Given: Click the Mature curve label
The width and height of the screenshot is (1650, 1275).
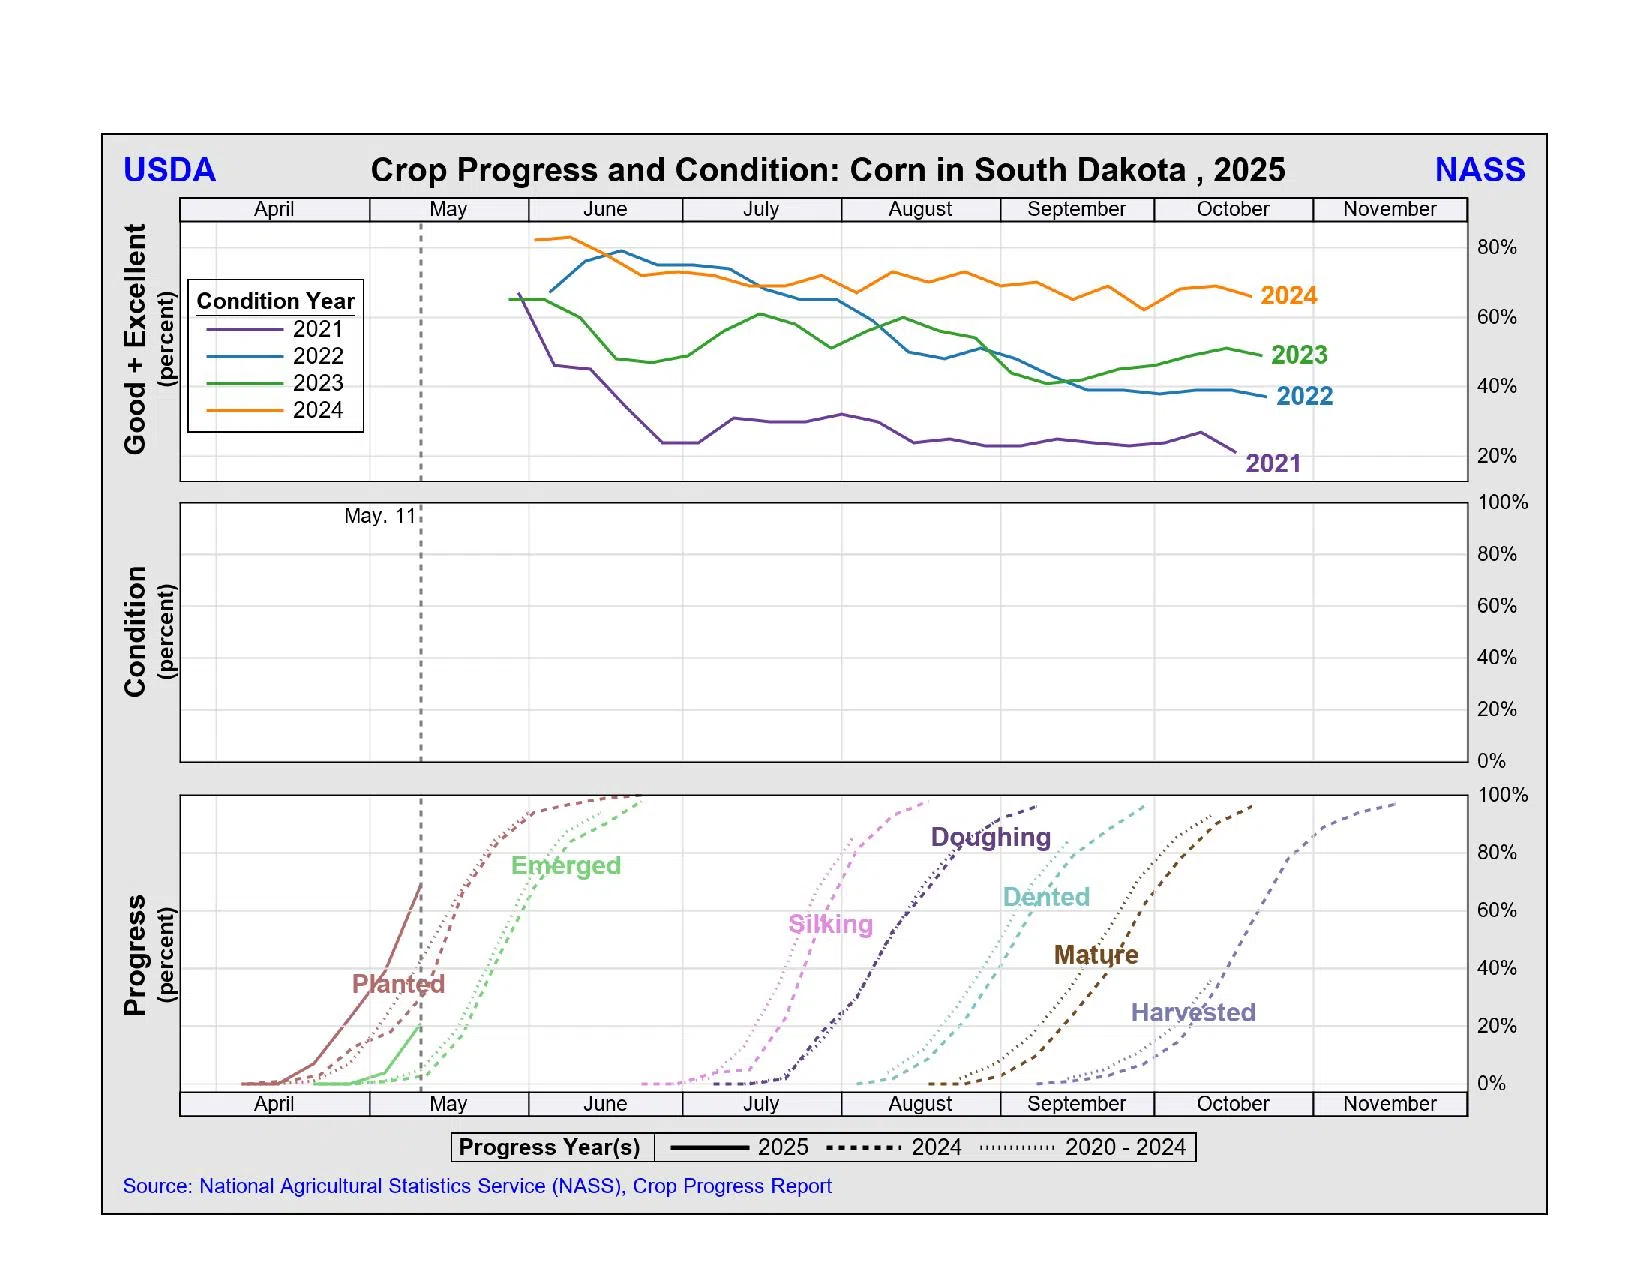Looking at the screenshot, I should point(1096,955).
